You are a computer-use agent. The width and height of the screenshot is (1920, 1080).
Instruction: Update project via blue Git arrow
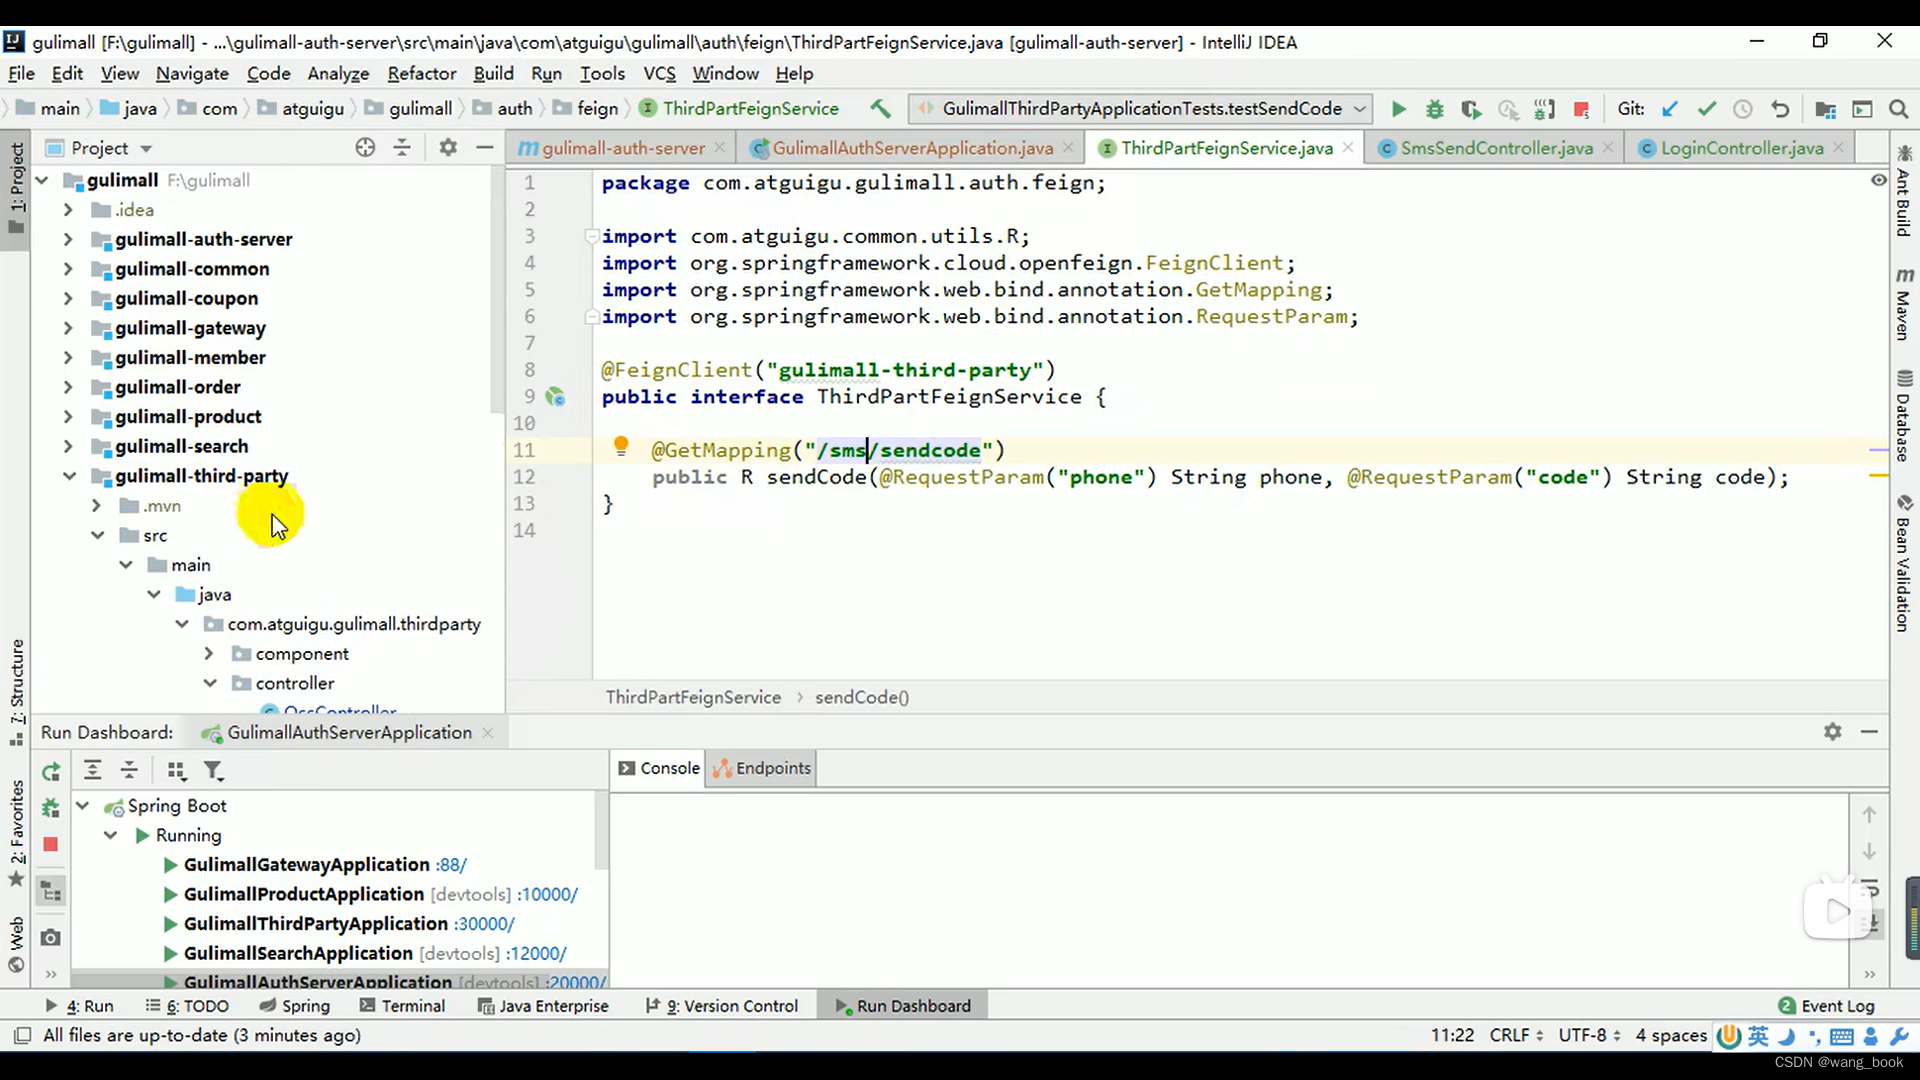1669,109
